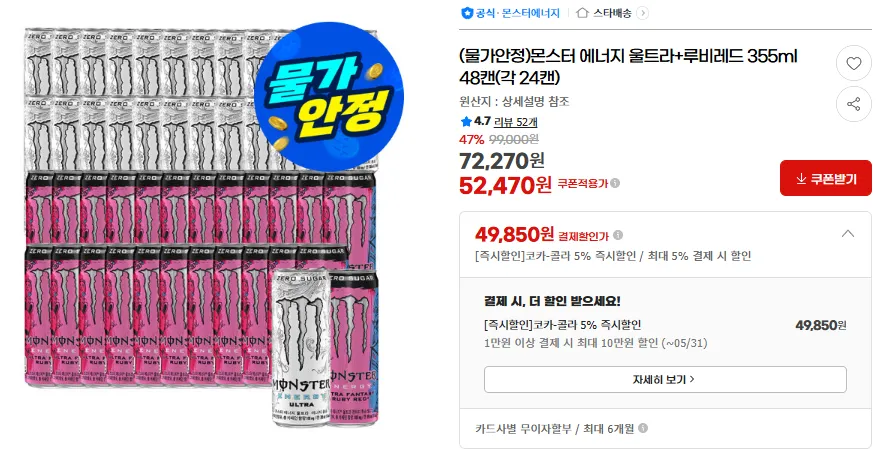Image resolution: width=889 pixels, height=457 pixels.
Task: Open info icon beside 결제할인가
Action: coord(615,236)
